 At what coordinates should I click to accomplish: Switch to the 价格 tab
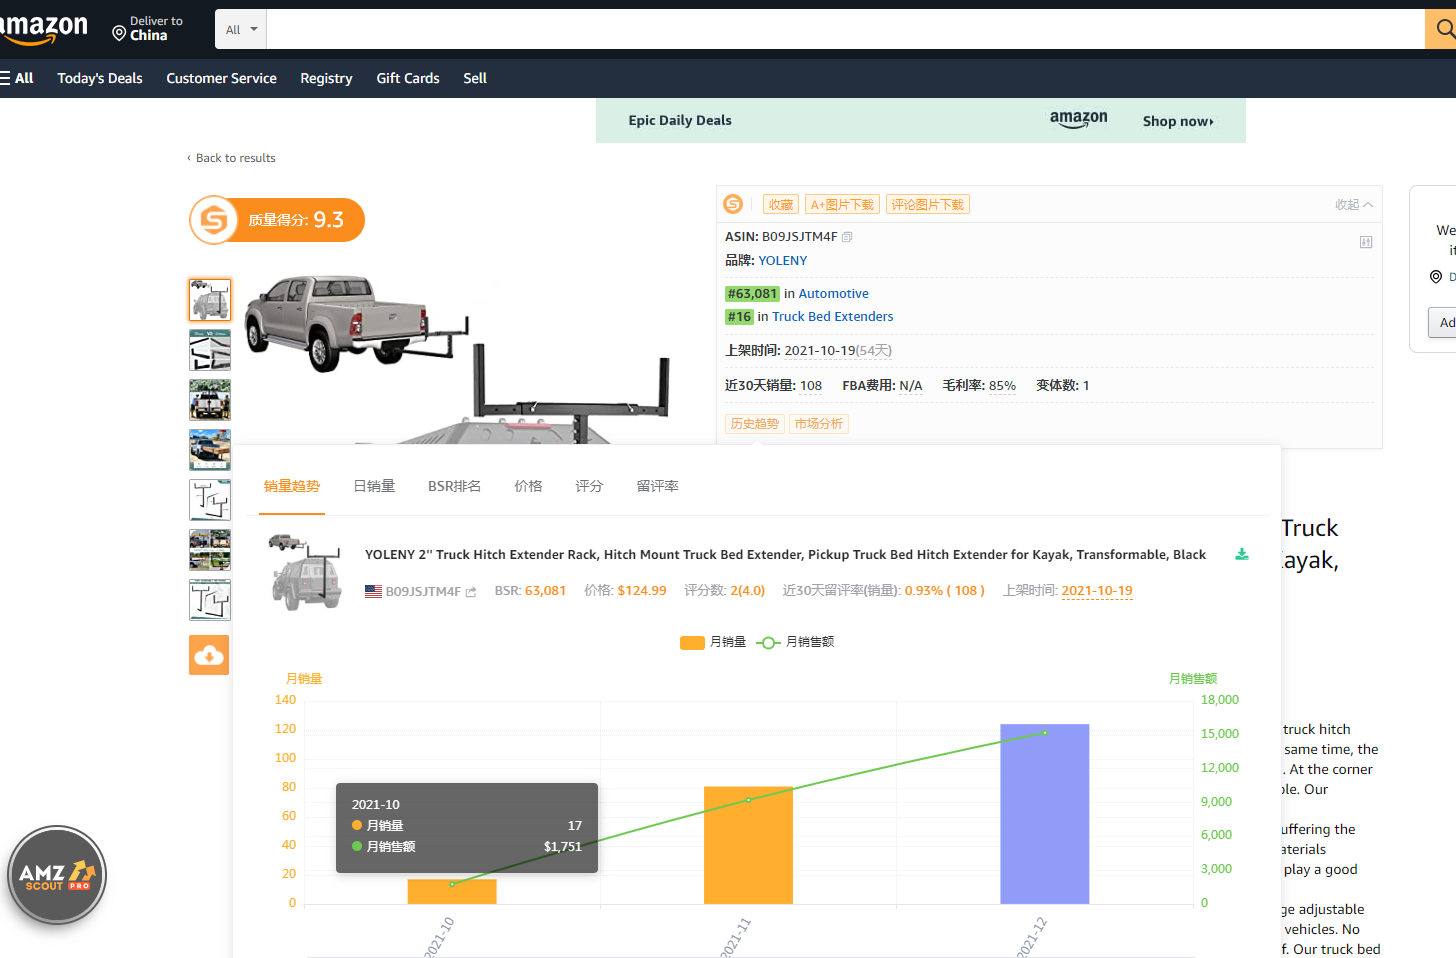[528, 486]
